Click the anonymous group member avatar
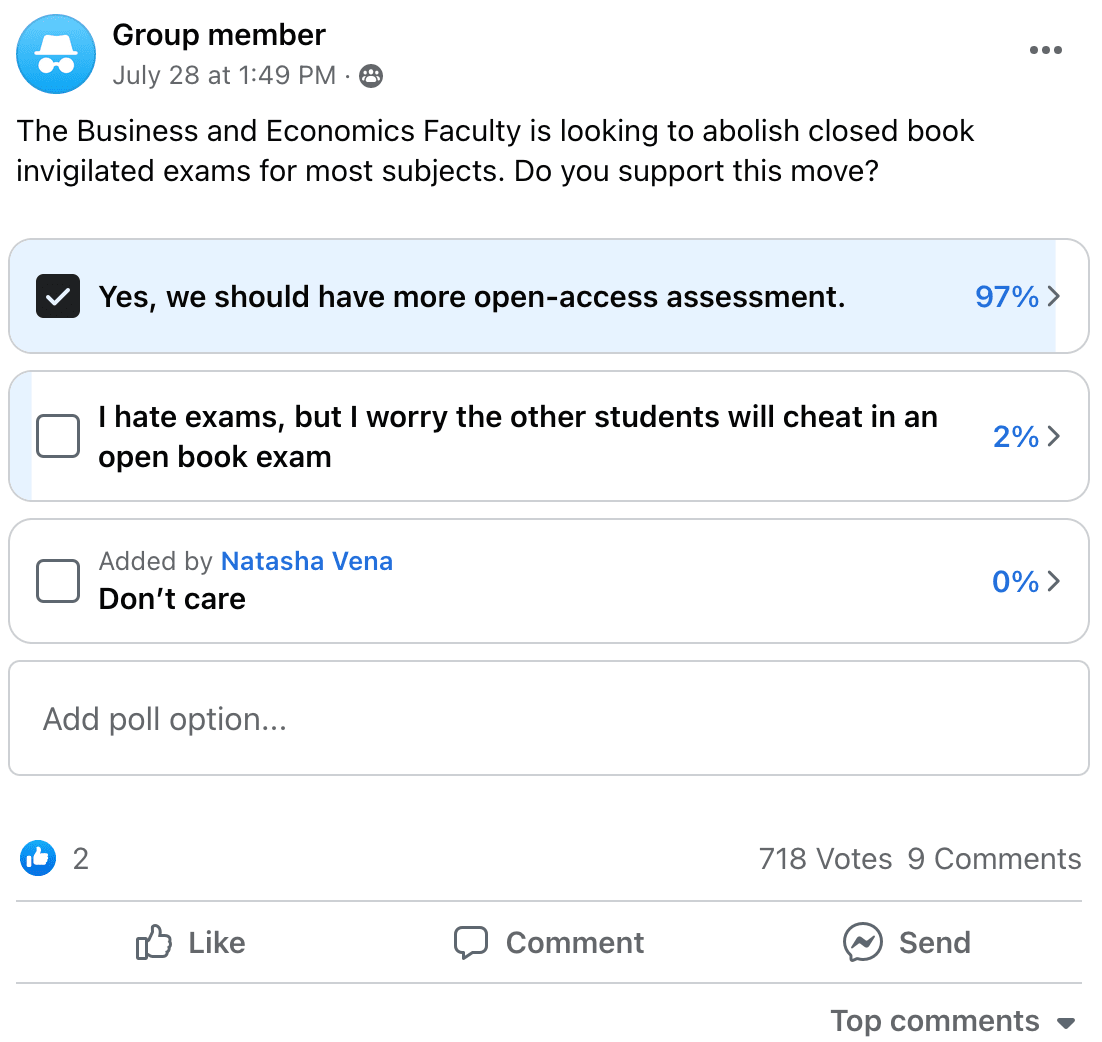 (x=56, y=55)
